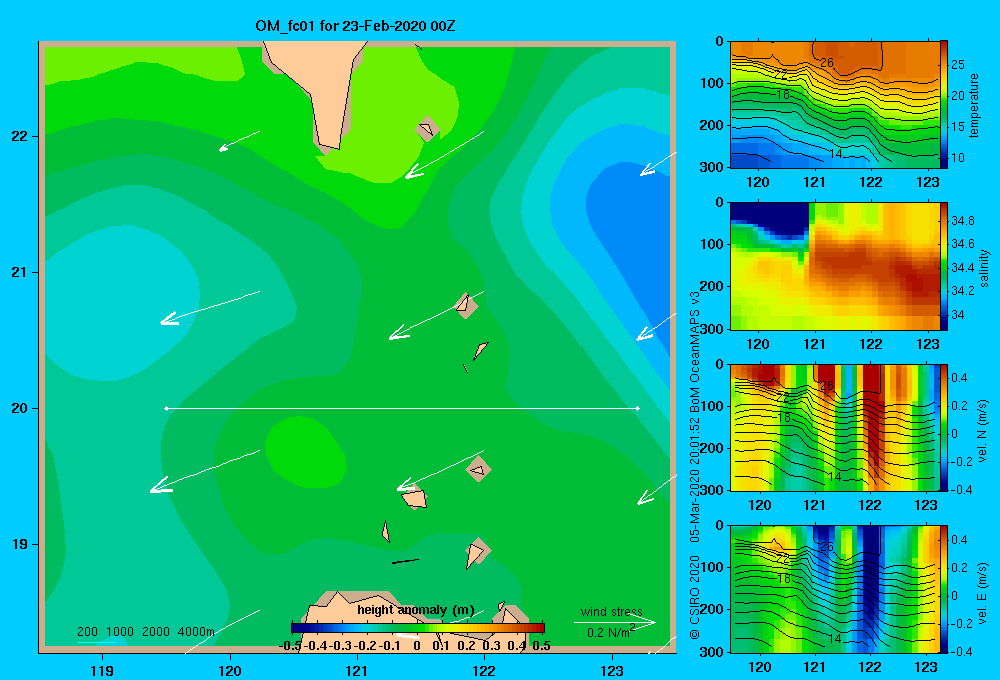Screen dimensions: 1000x680
Task: Click the longitude 120 label under main map
Action: click(x=230, y=670)
